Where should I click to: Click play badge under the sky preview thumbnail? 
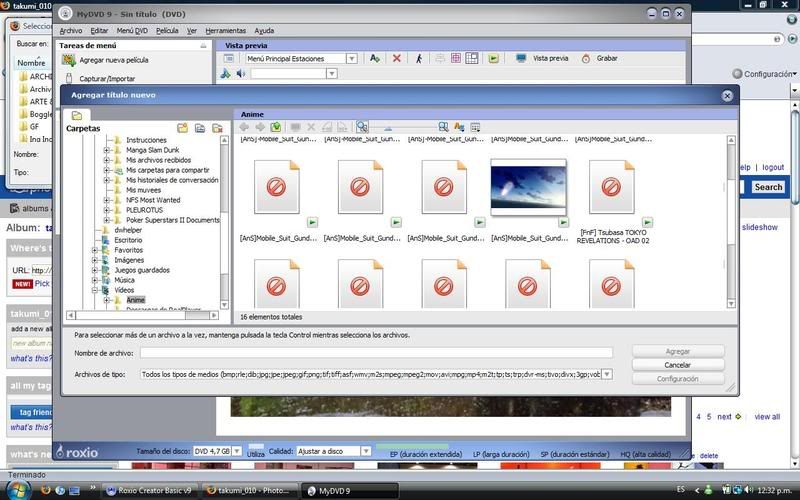coord(563,222)
